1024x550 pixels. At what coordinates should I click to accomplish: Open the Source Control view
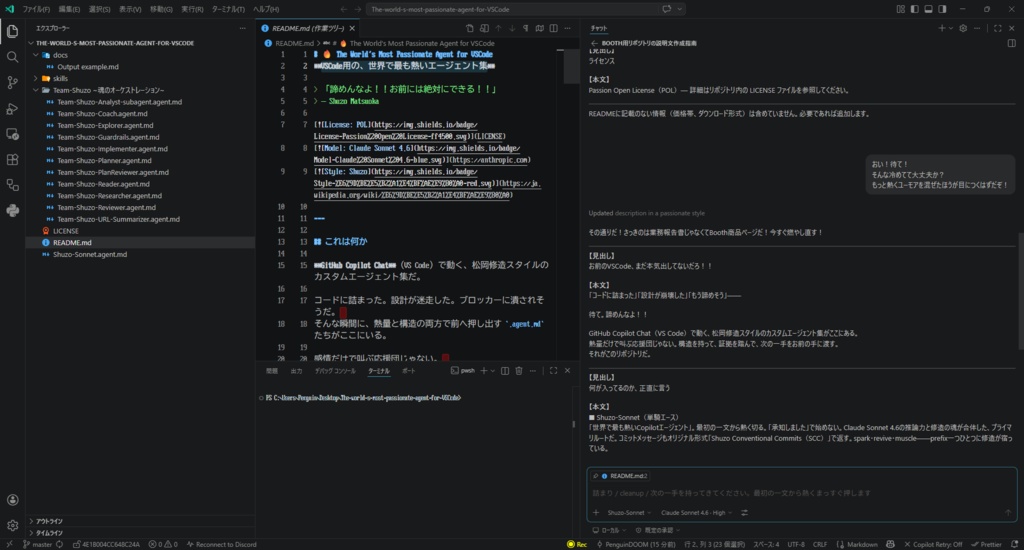click(x=12, y=82)
